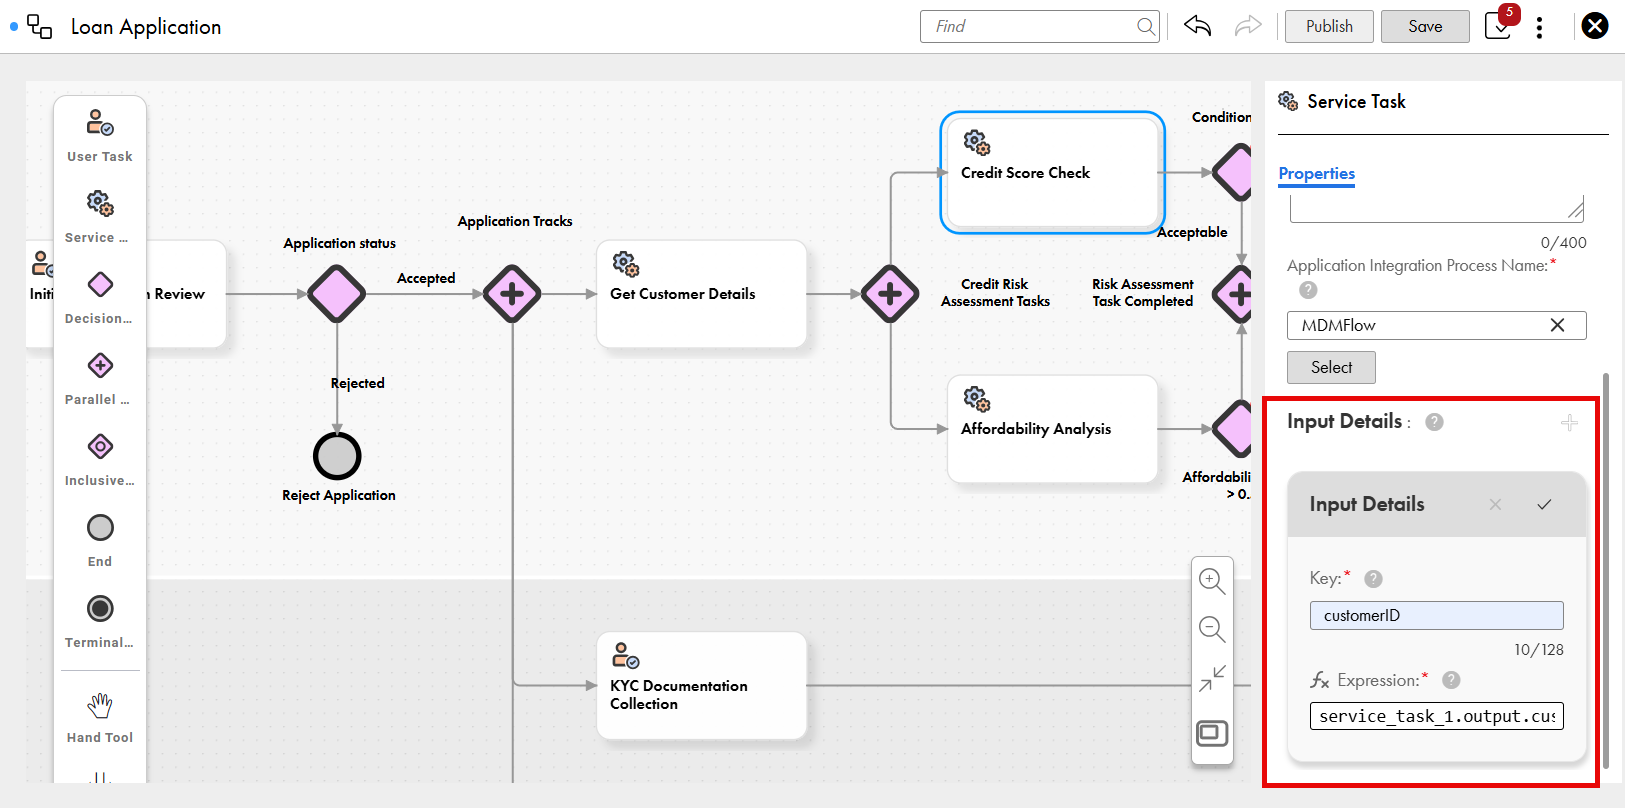Image resolution: width=1625 pixels, height=808 pixels.
Task: Click the fx expression editor icon
Action: click(x=1320, y=680)
